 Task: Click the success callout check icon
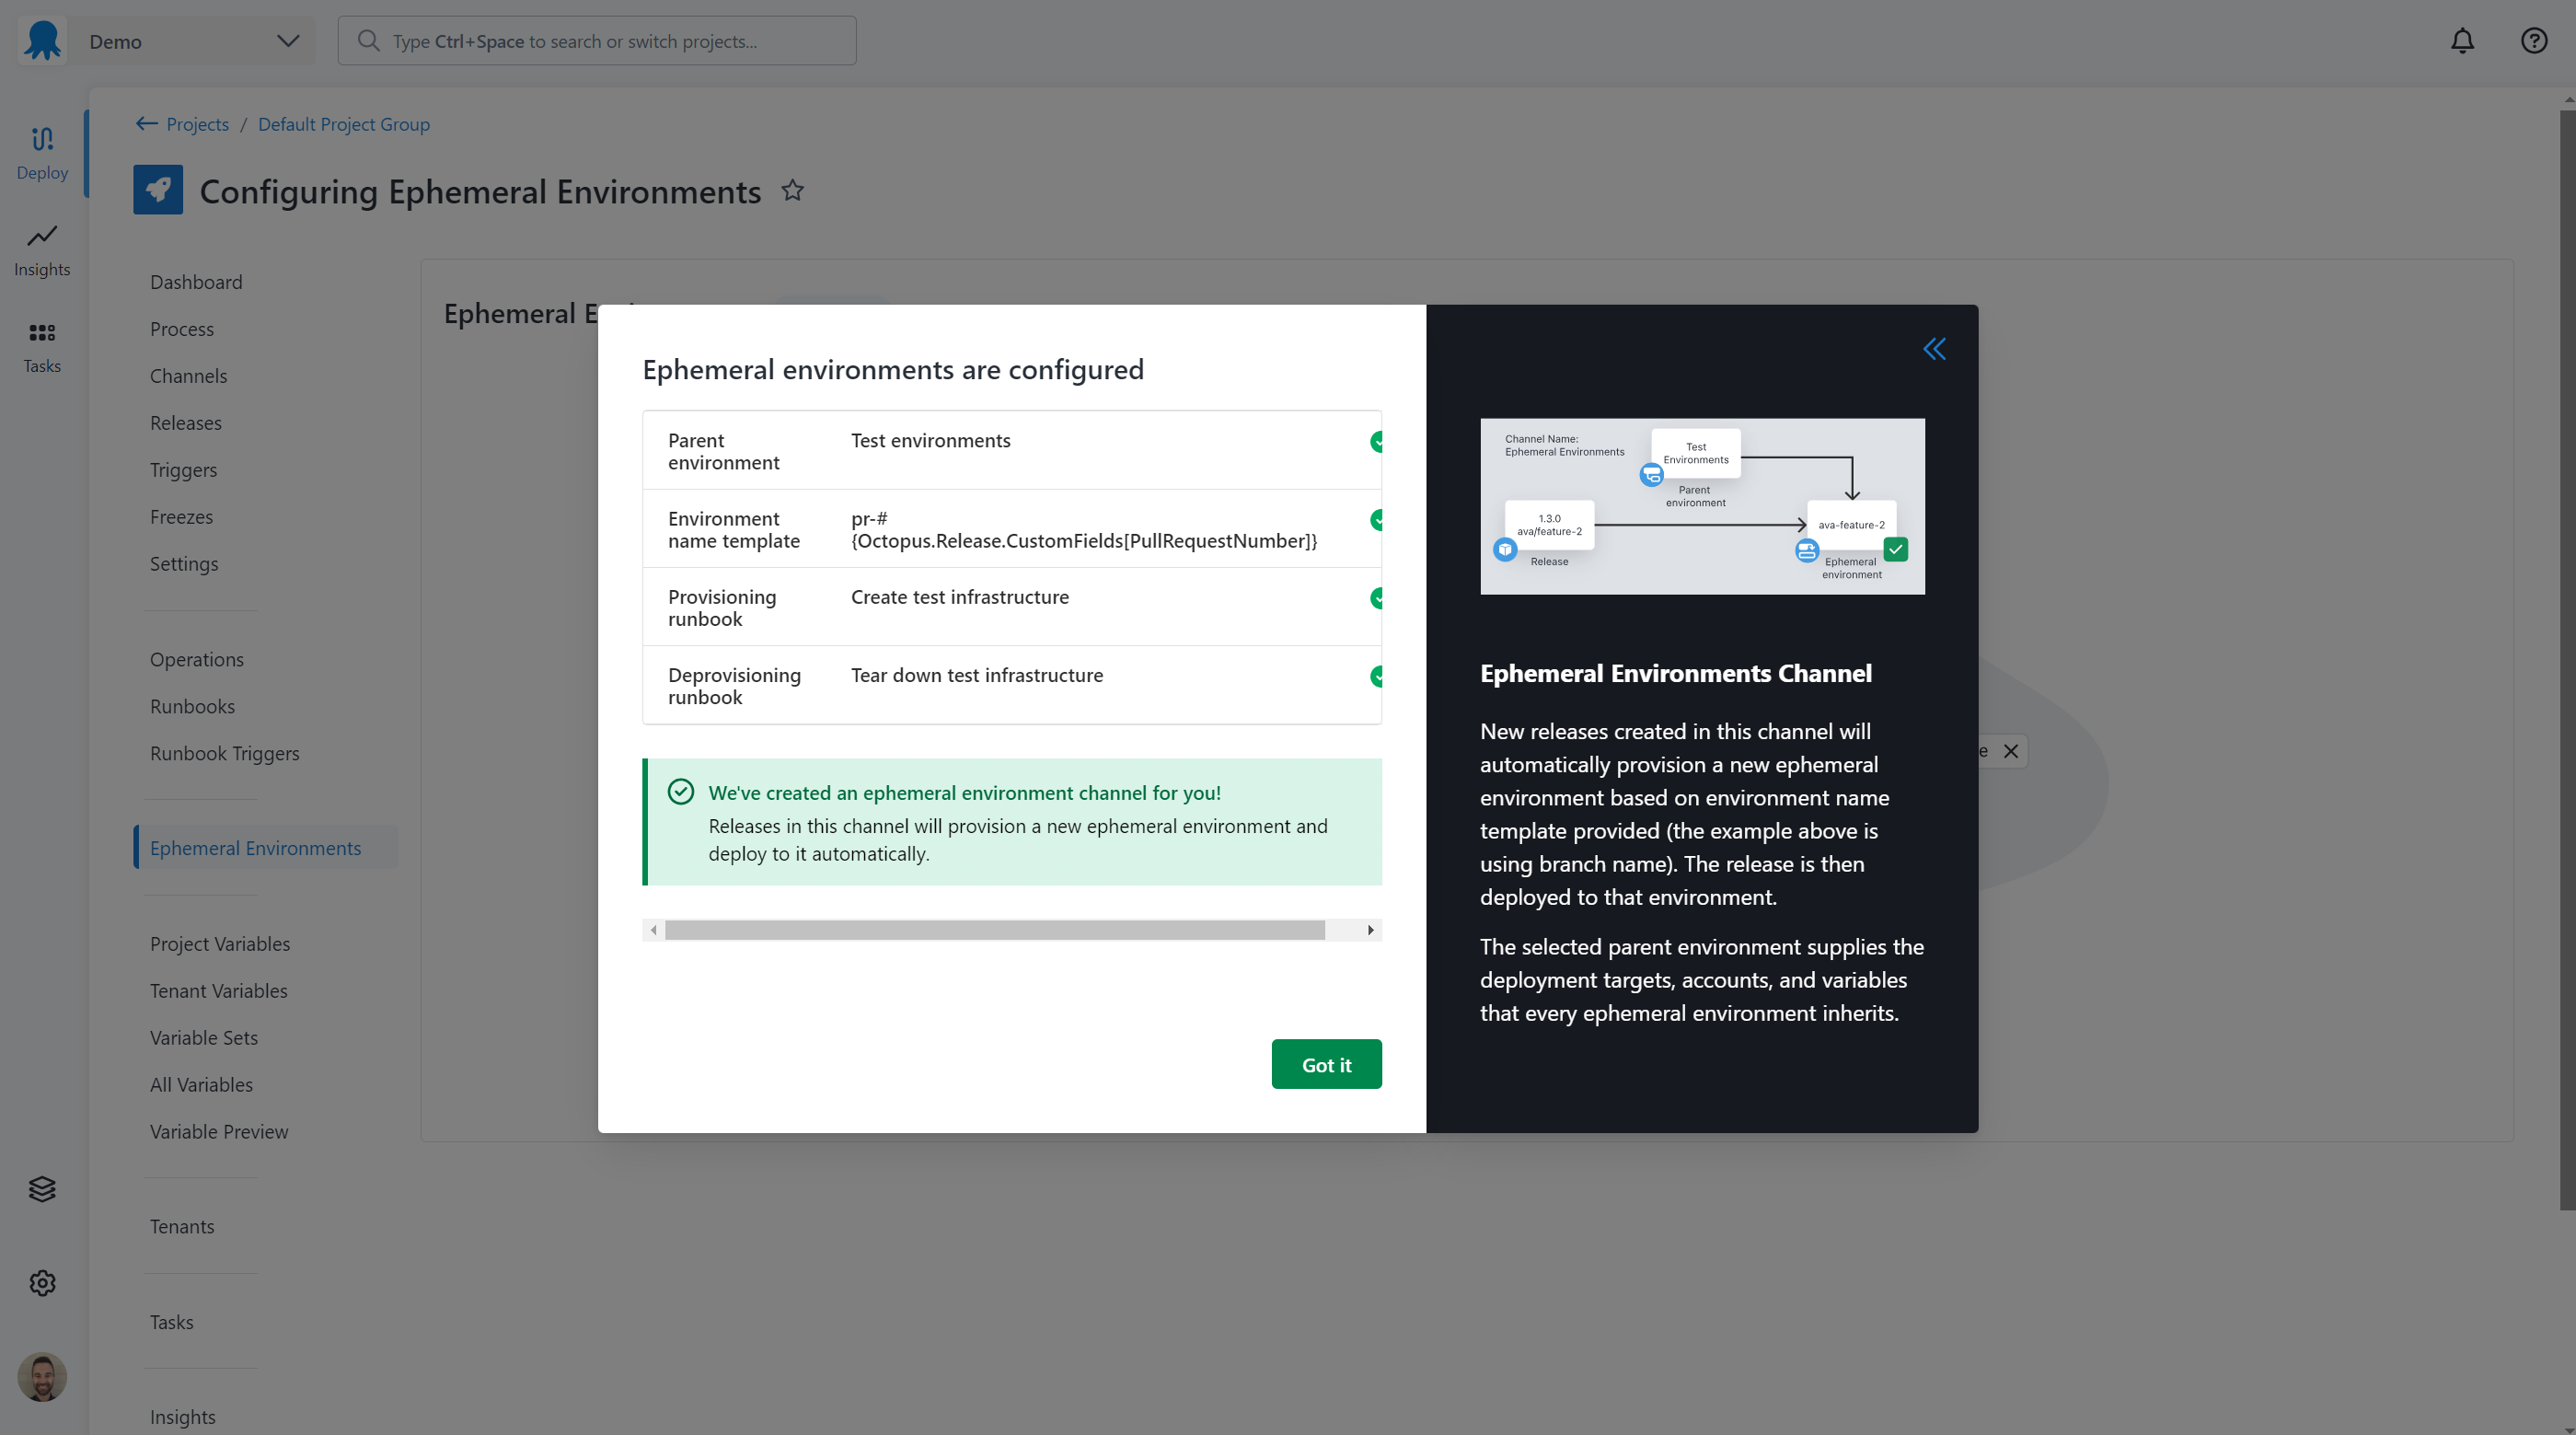pyautogui.click(x=681, y=792)
